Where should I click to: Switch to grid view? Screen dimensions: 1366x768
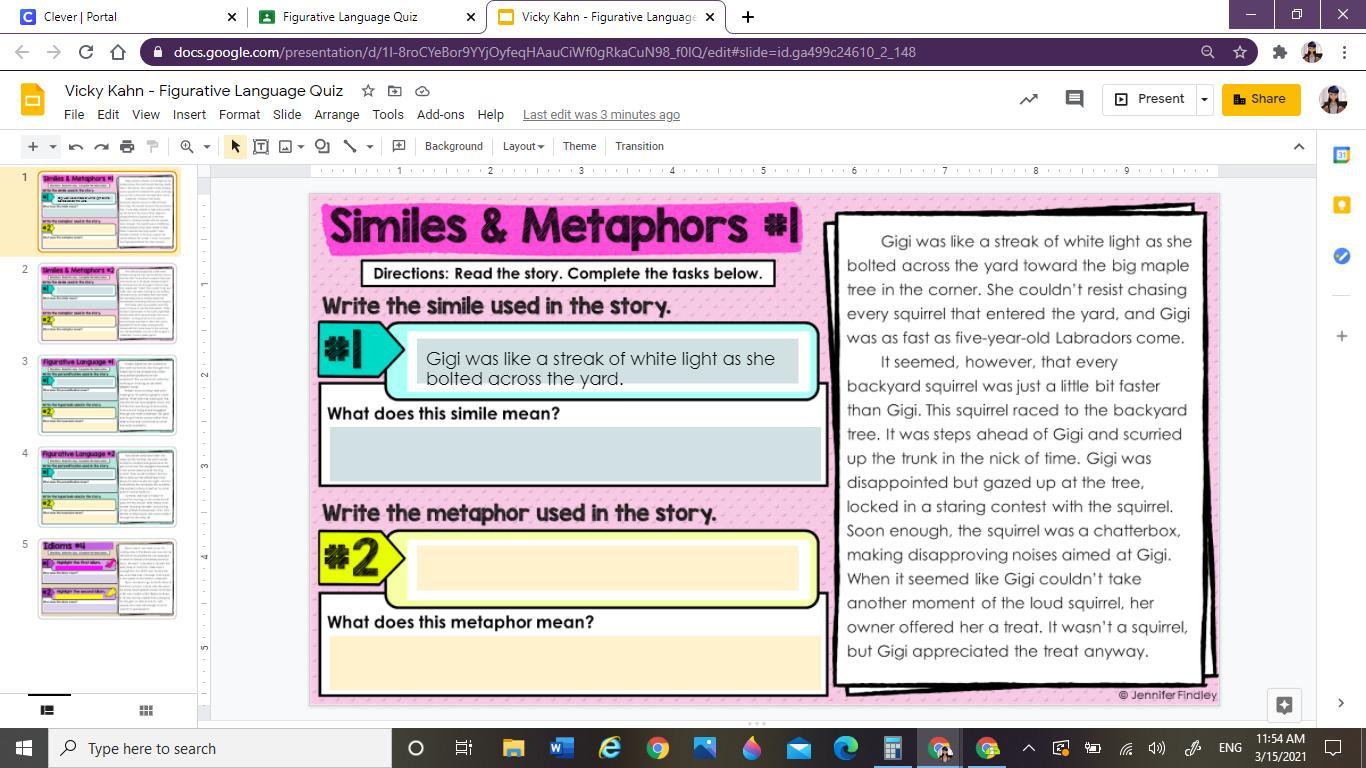[146, 710]
